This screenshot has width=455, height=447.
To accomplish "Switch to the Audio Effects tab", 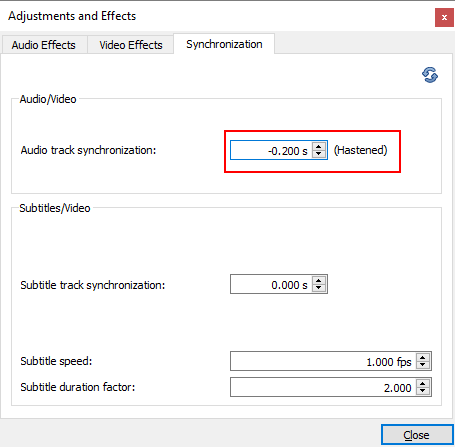I will pos(44,45).
